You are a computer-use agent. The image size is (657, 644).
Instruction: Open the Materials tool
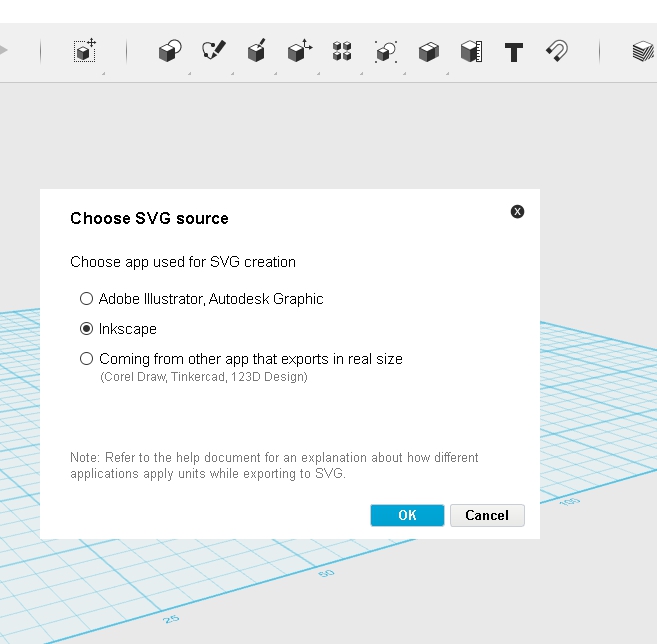(x=644, y=51)
